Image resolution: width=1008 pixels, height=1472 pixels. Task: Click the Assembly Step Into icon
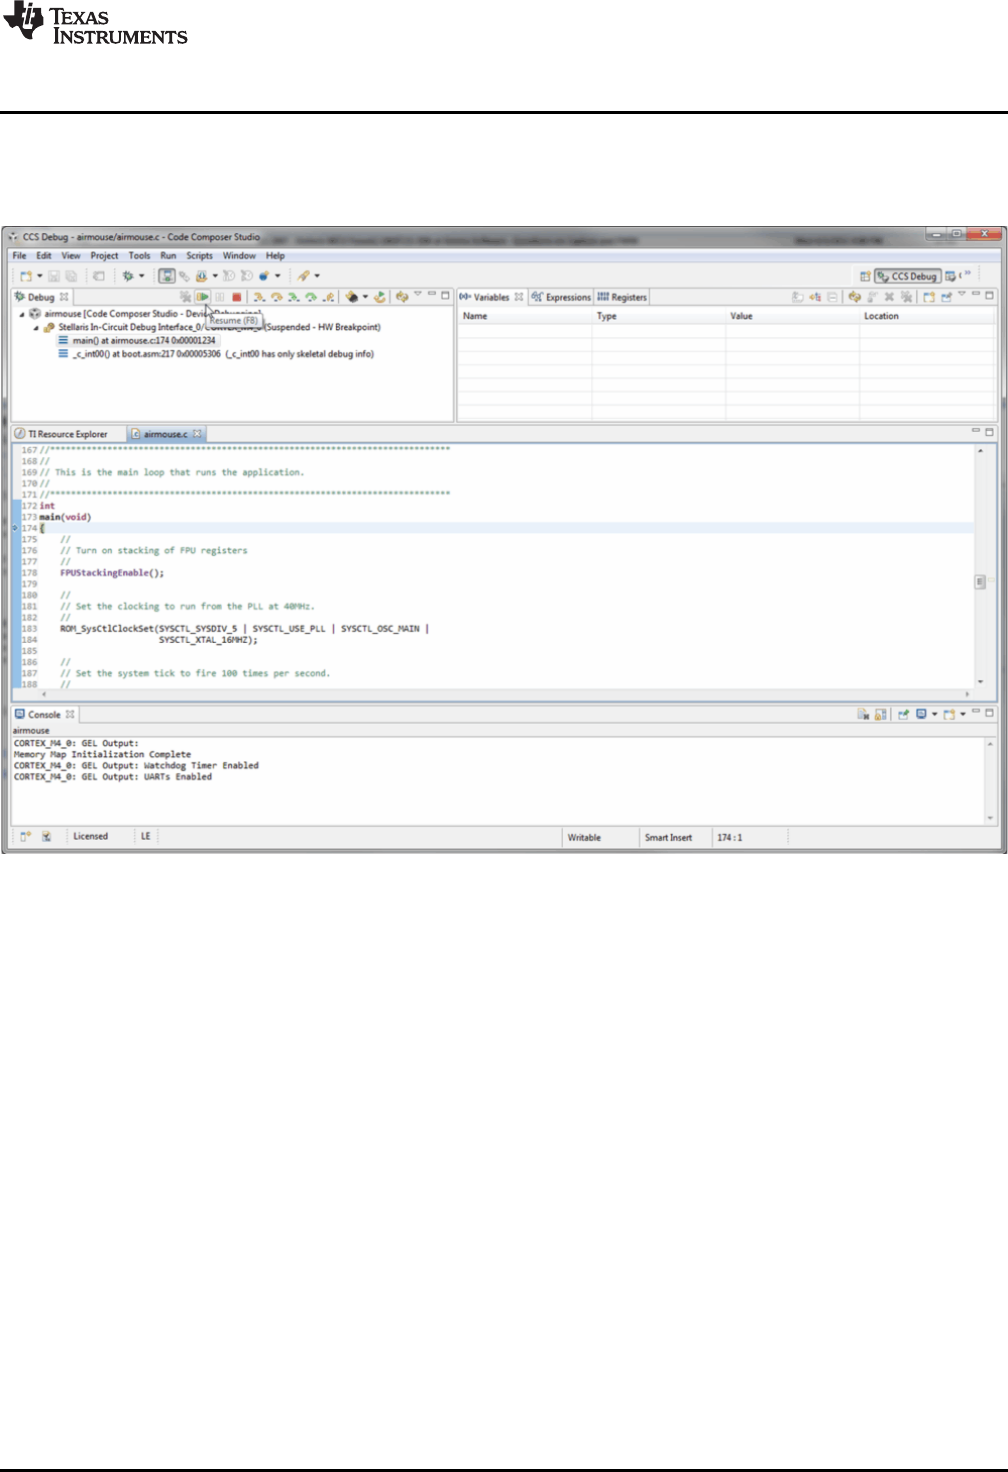tap(294, 297)
